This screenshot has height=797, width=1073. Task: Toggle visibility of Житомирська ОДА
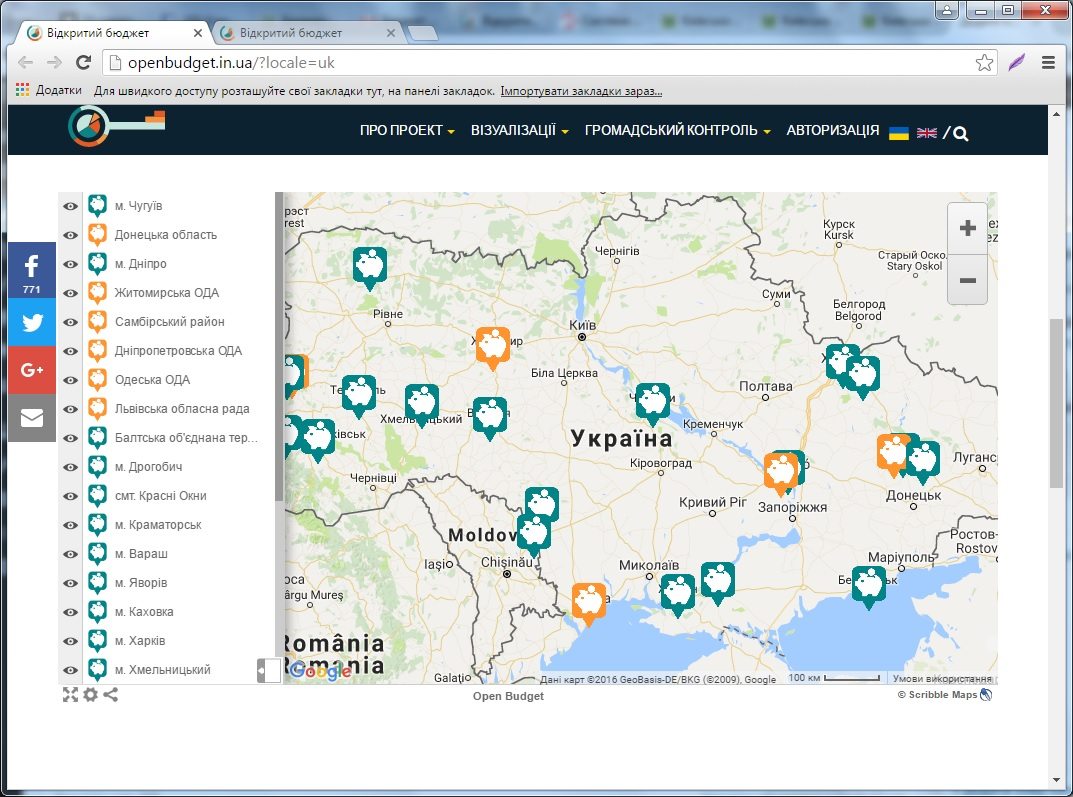(x=70, y=293)
